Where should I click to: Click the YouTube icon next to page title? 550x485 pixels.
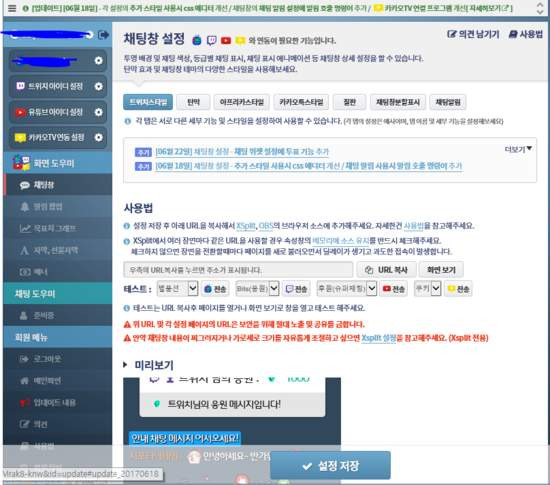point(226,40)
